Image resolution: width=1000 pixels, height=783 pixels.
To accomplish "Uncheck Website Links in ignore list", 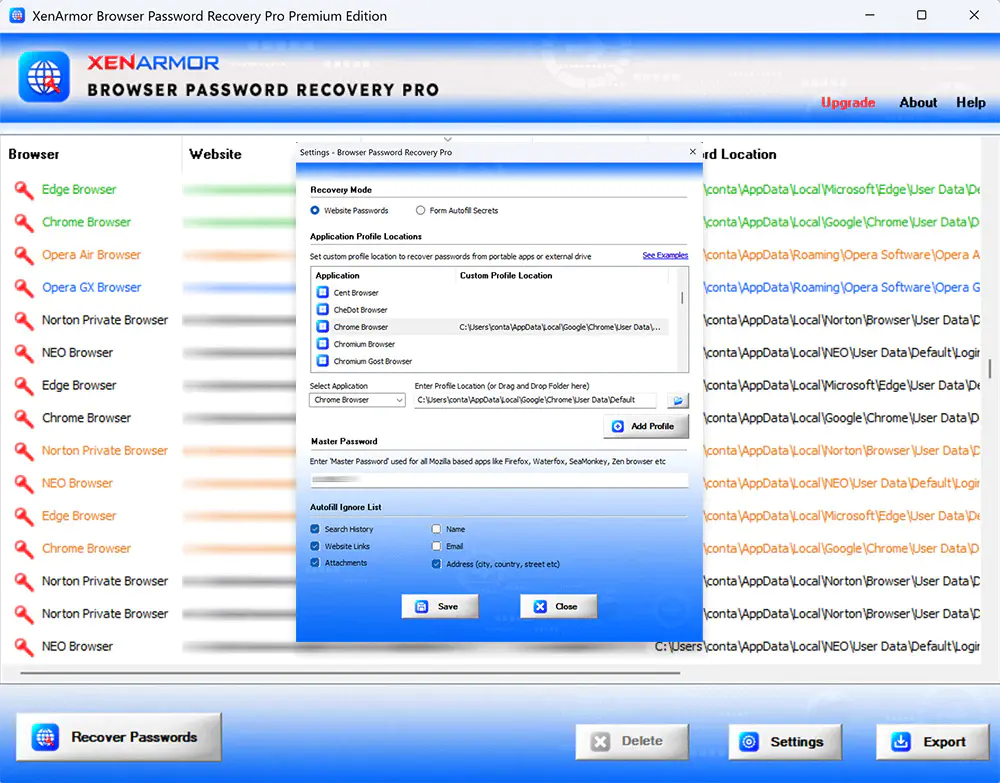I will click(315, 546).
